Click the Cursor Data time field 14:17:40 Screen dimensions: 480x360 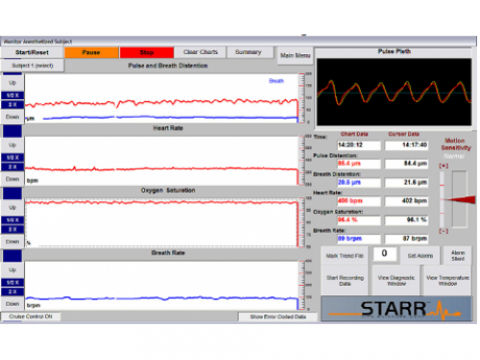tap(406, 145)
